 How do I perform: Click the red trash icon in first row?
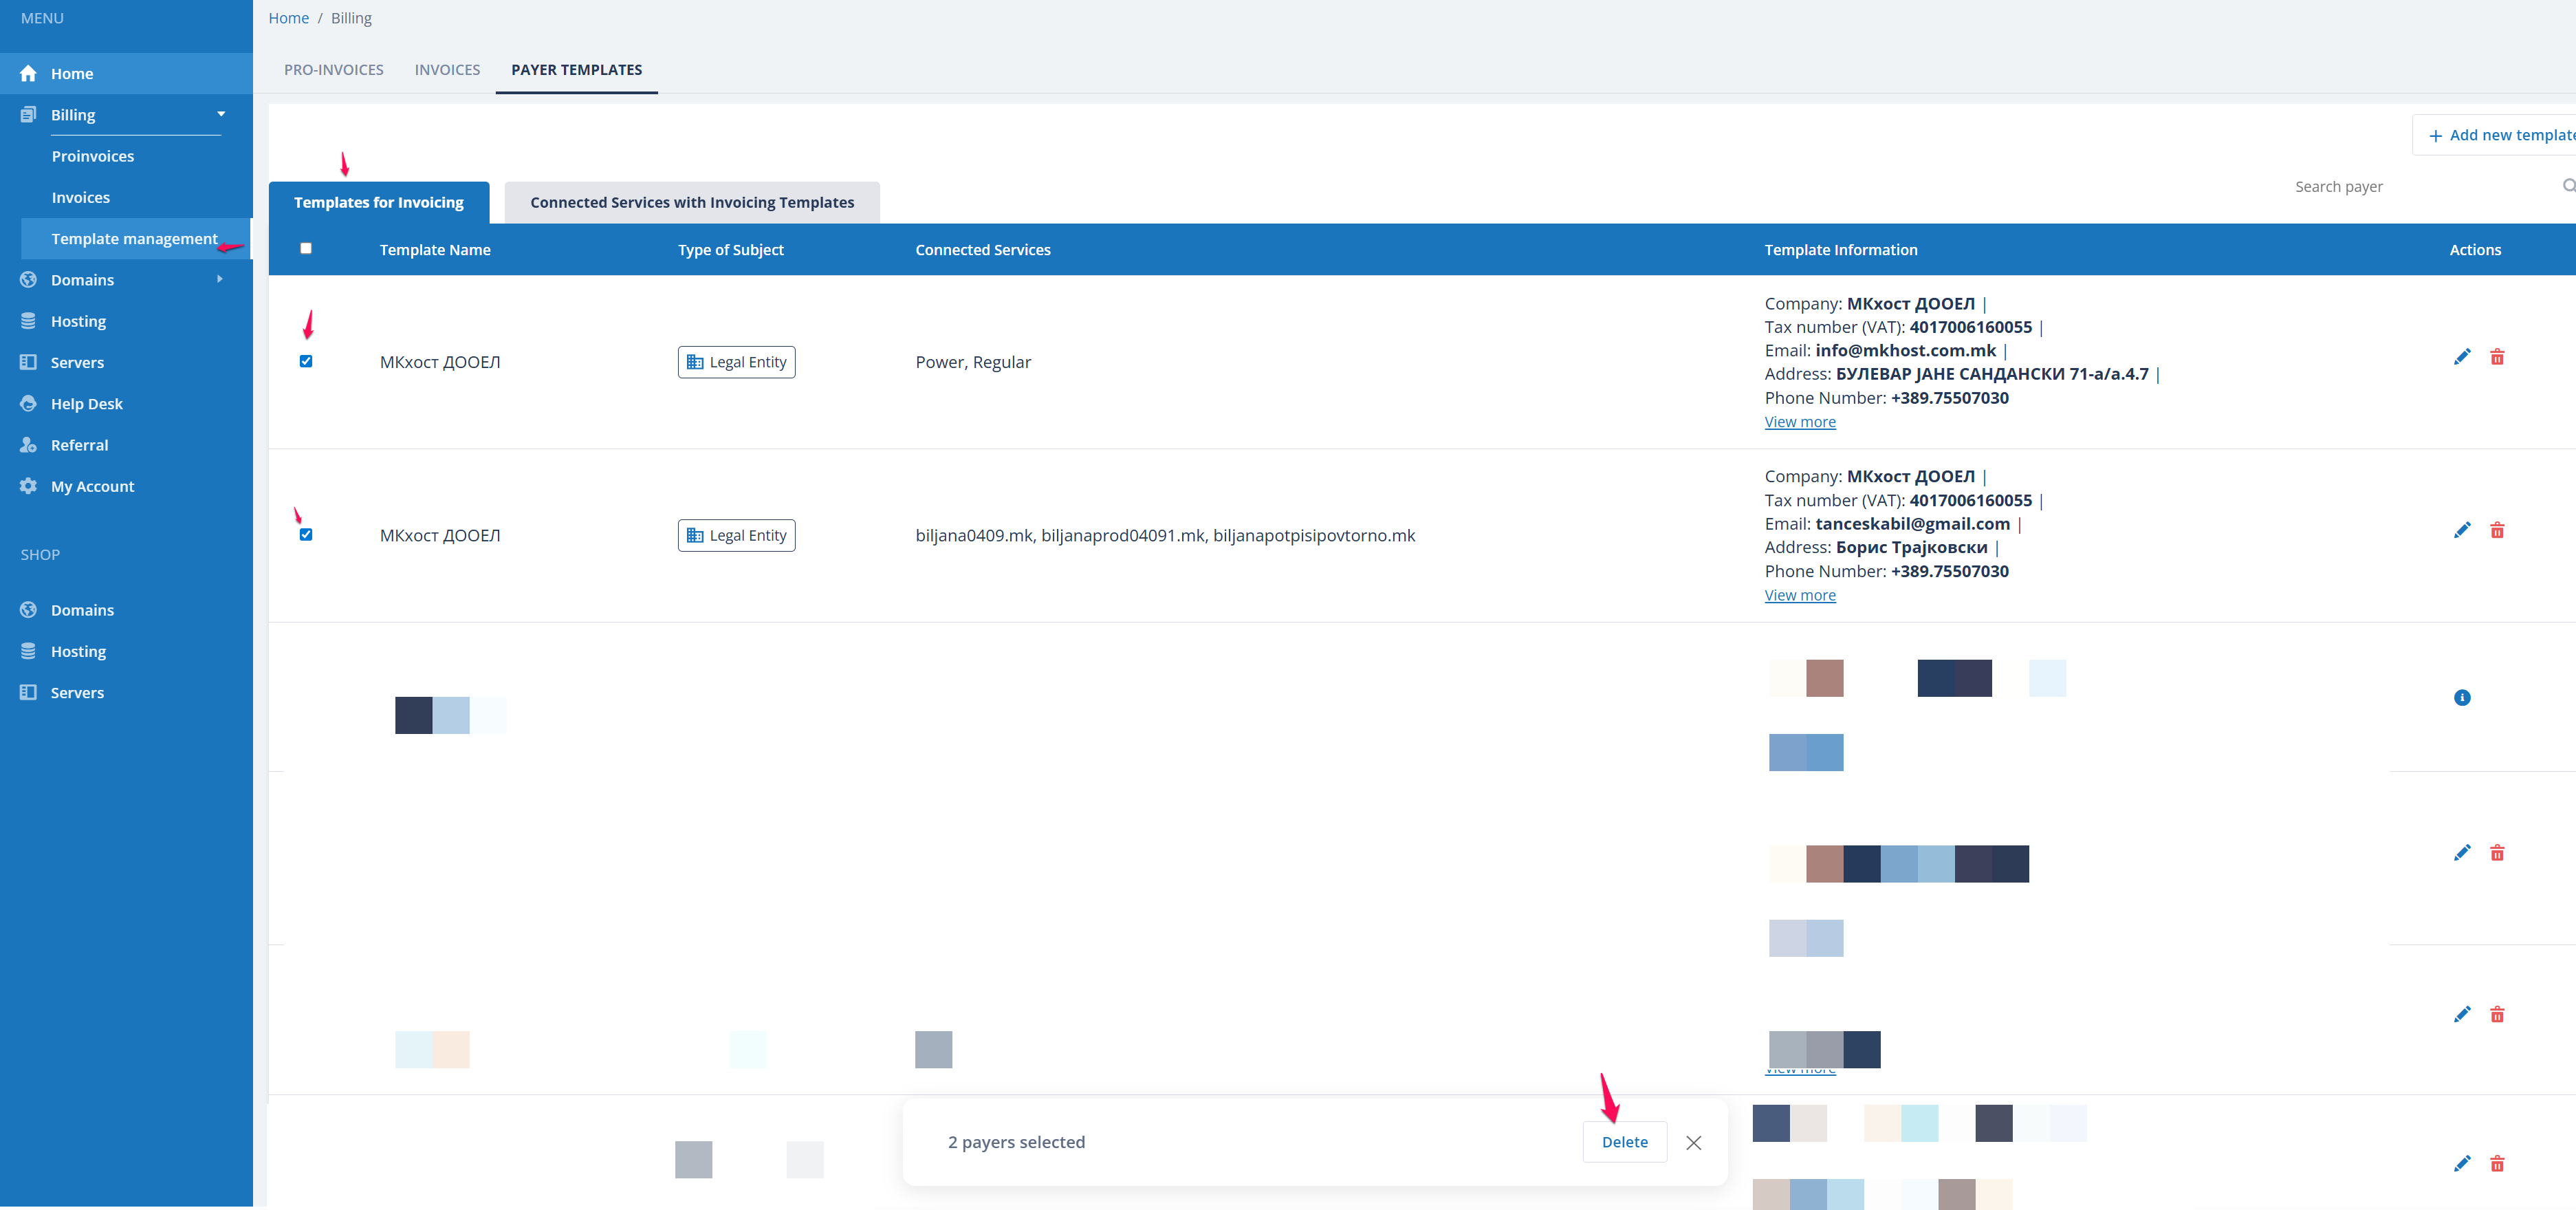pos(2496,357)
